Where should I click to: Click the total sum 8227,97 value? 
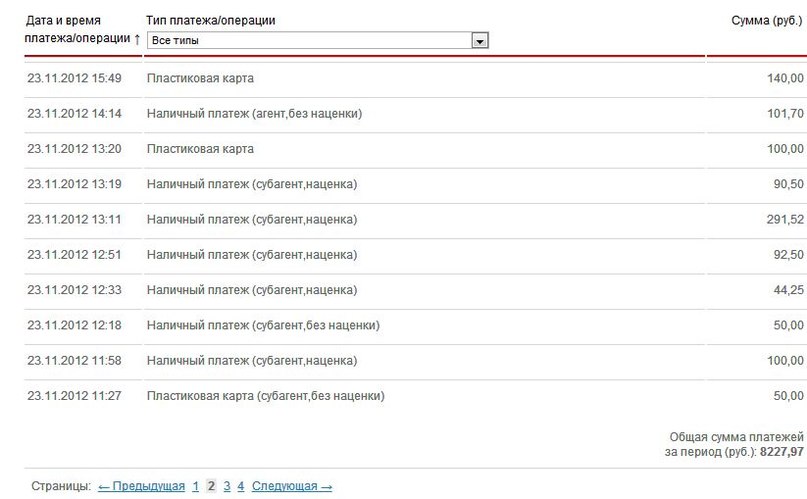pyautogui.click(x=782, y=452)
